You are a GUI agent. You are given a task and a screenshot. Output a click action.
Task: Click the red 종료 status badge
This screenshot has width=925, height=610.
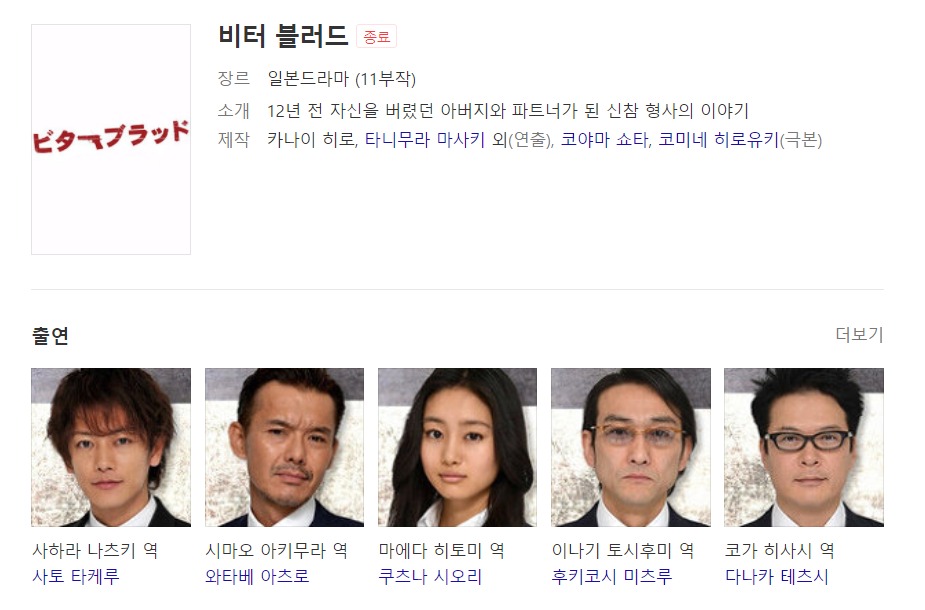point(376,37)
